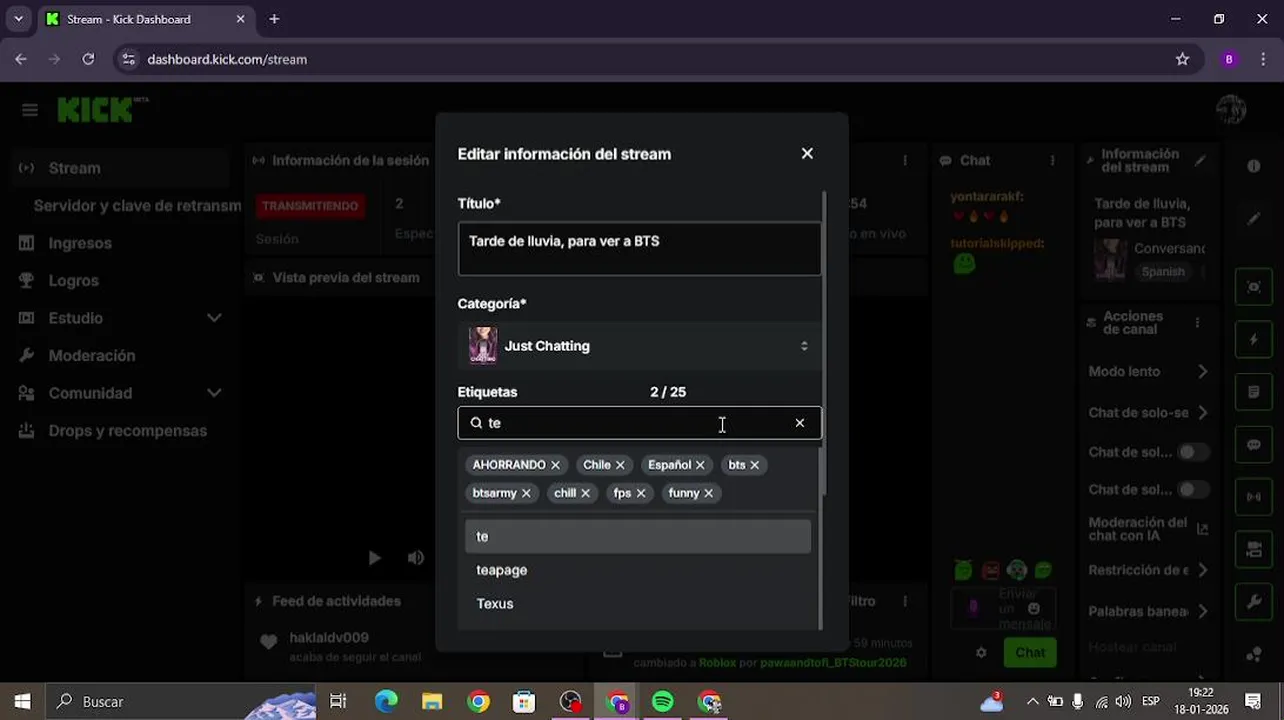Remove the chill tag
The image size is (1284, 720).
tap(586, 493)
